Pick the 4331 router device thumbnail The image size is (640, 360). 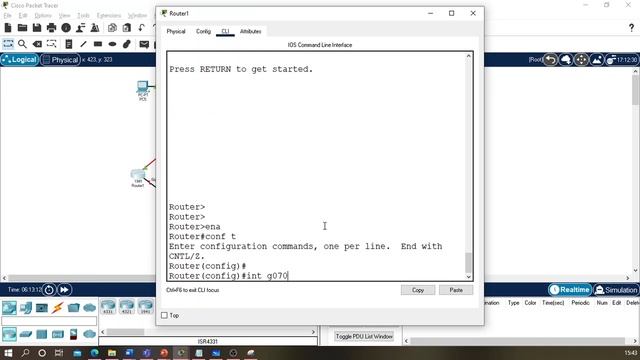(108, 306)
